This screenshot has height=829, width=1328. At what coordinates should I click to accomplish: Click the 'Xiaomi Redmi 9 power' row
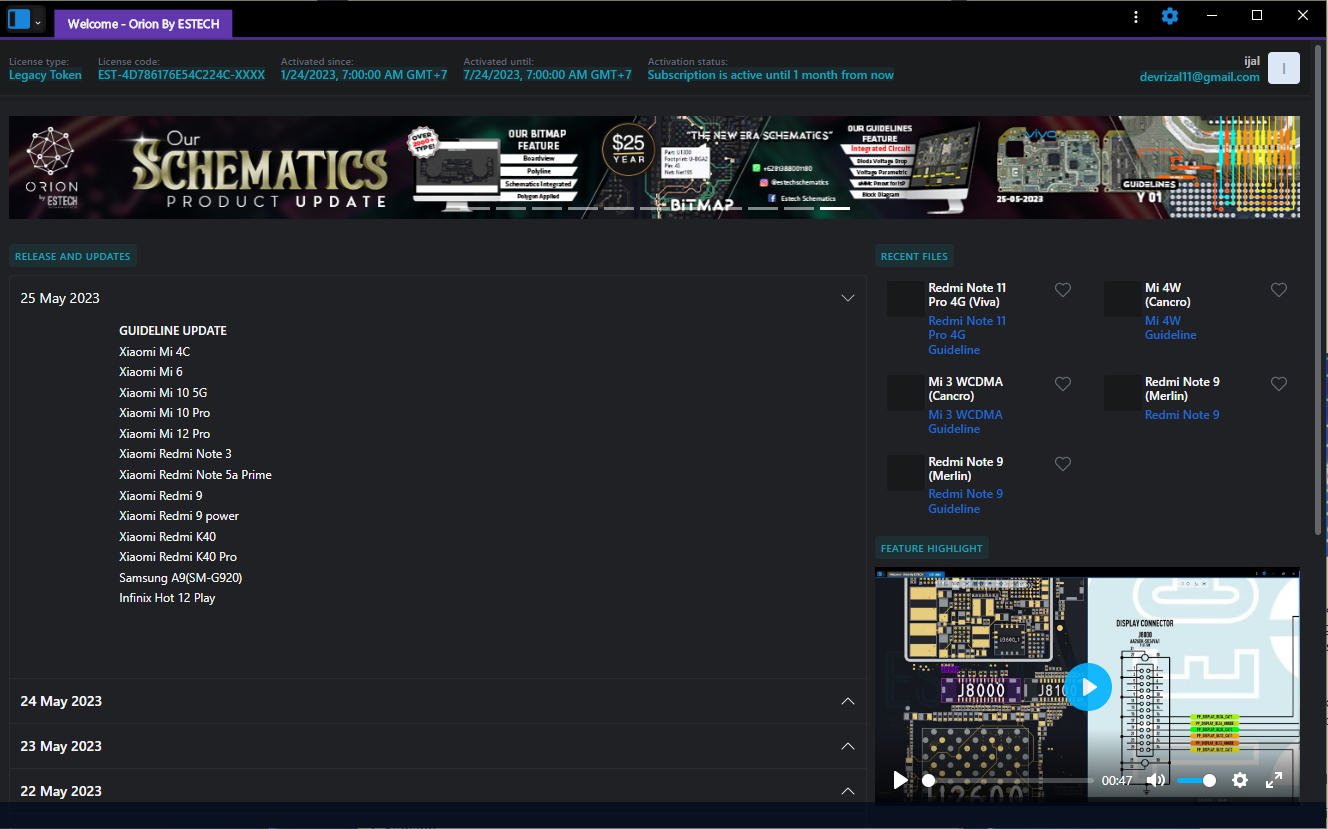point(179,516)
